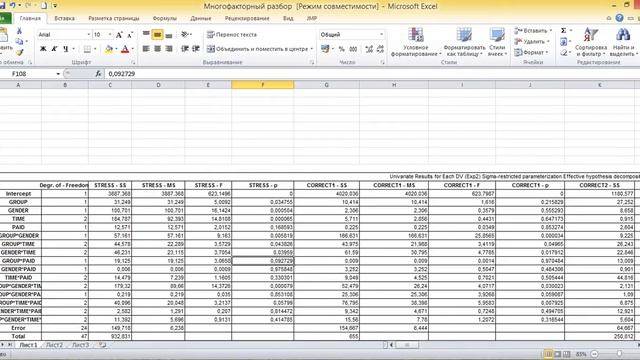Apply percent style format
The height and width of the screenshot is (360, 640).
pyautogui.click(x=342, y=49)
